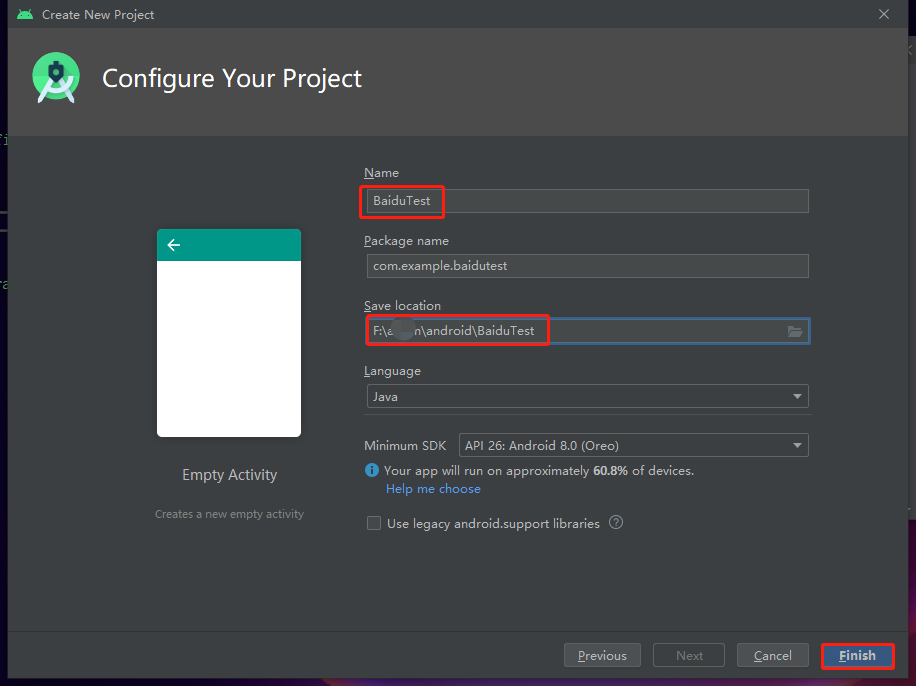Click 'Creates a new empty activity' text

pyautogui.click(x=230, y=514)
